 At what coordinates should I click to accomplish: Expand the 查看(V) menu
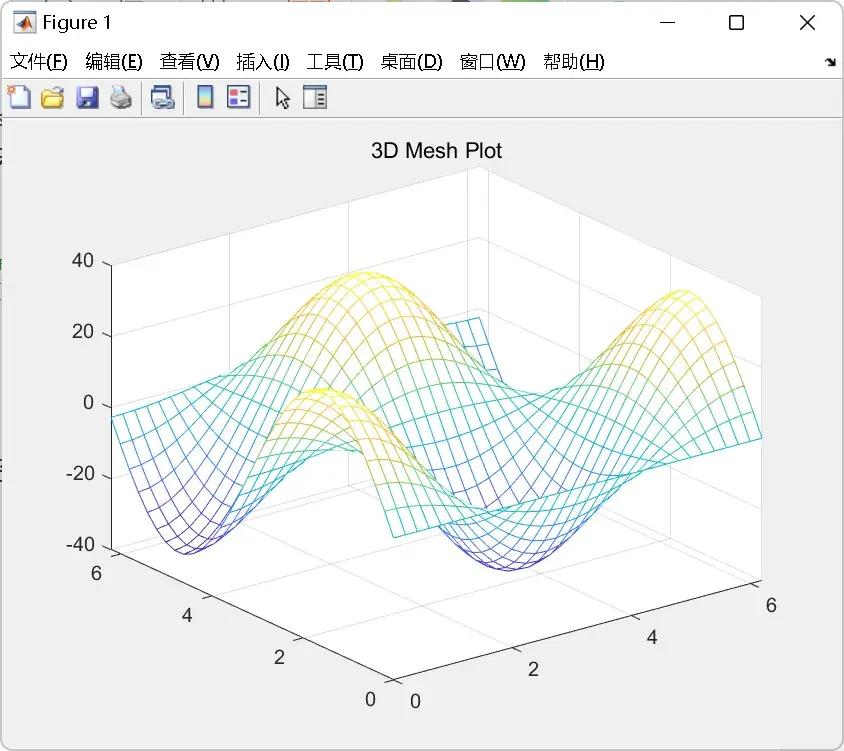(189, 62)
